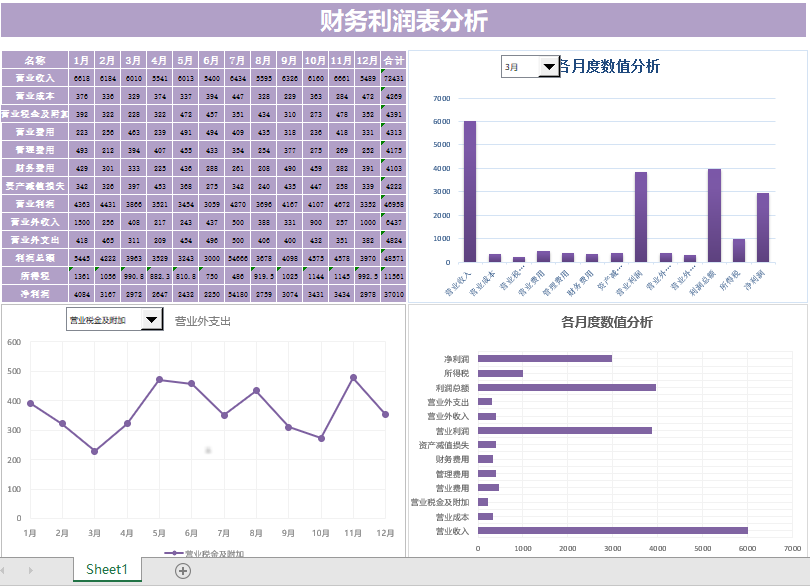Select the 900 cell in 营业外收入 row
The image size is (810, 586).
point(316,222)
